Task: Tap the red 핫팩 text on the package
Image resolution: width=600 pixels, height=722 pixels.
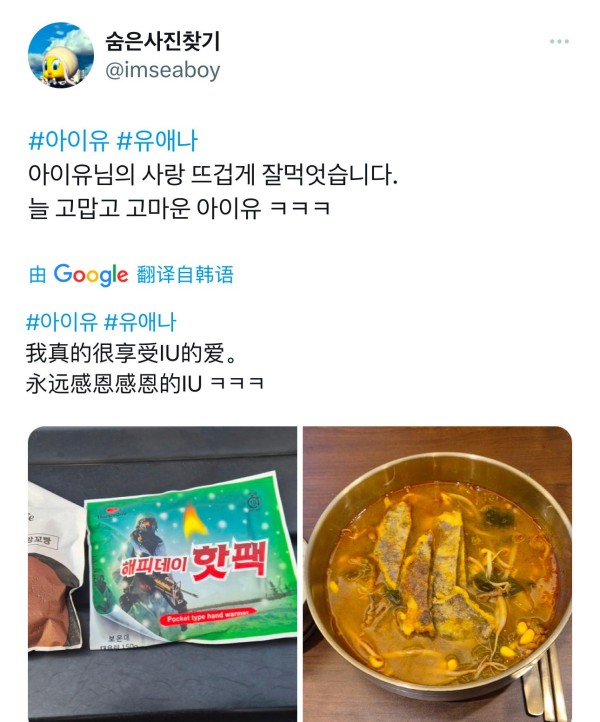Action: 229,561
